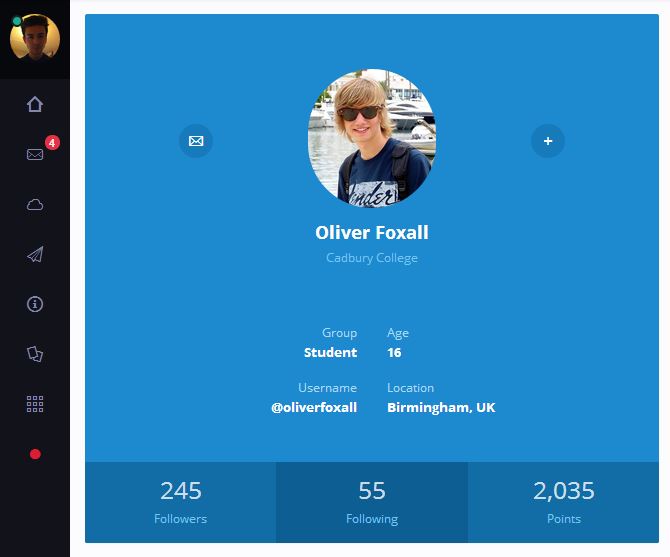Open the info circle icon
670x557 pixels.
click(x=35, y=304)
